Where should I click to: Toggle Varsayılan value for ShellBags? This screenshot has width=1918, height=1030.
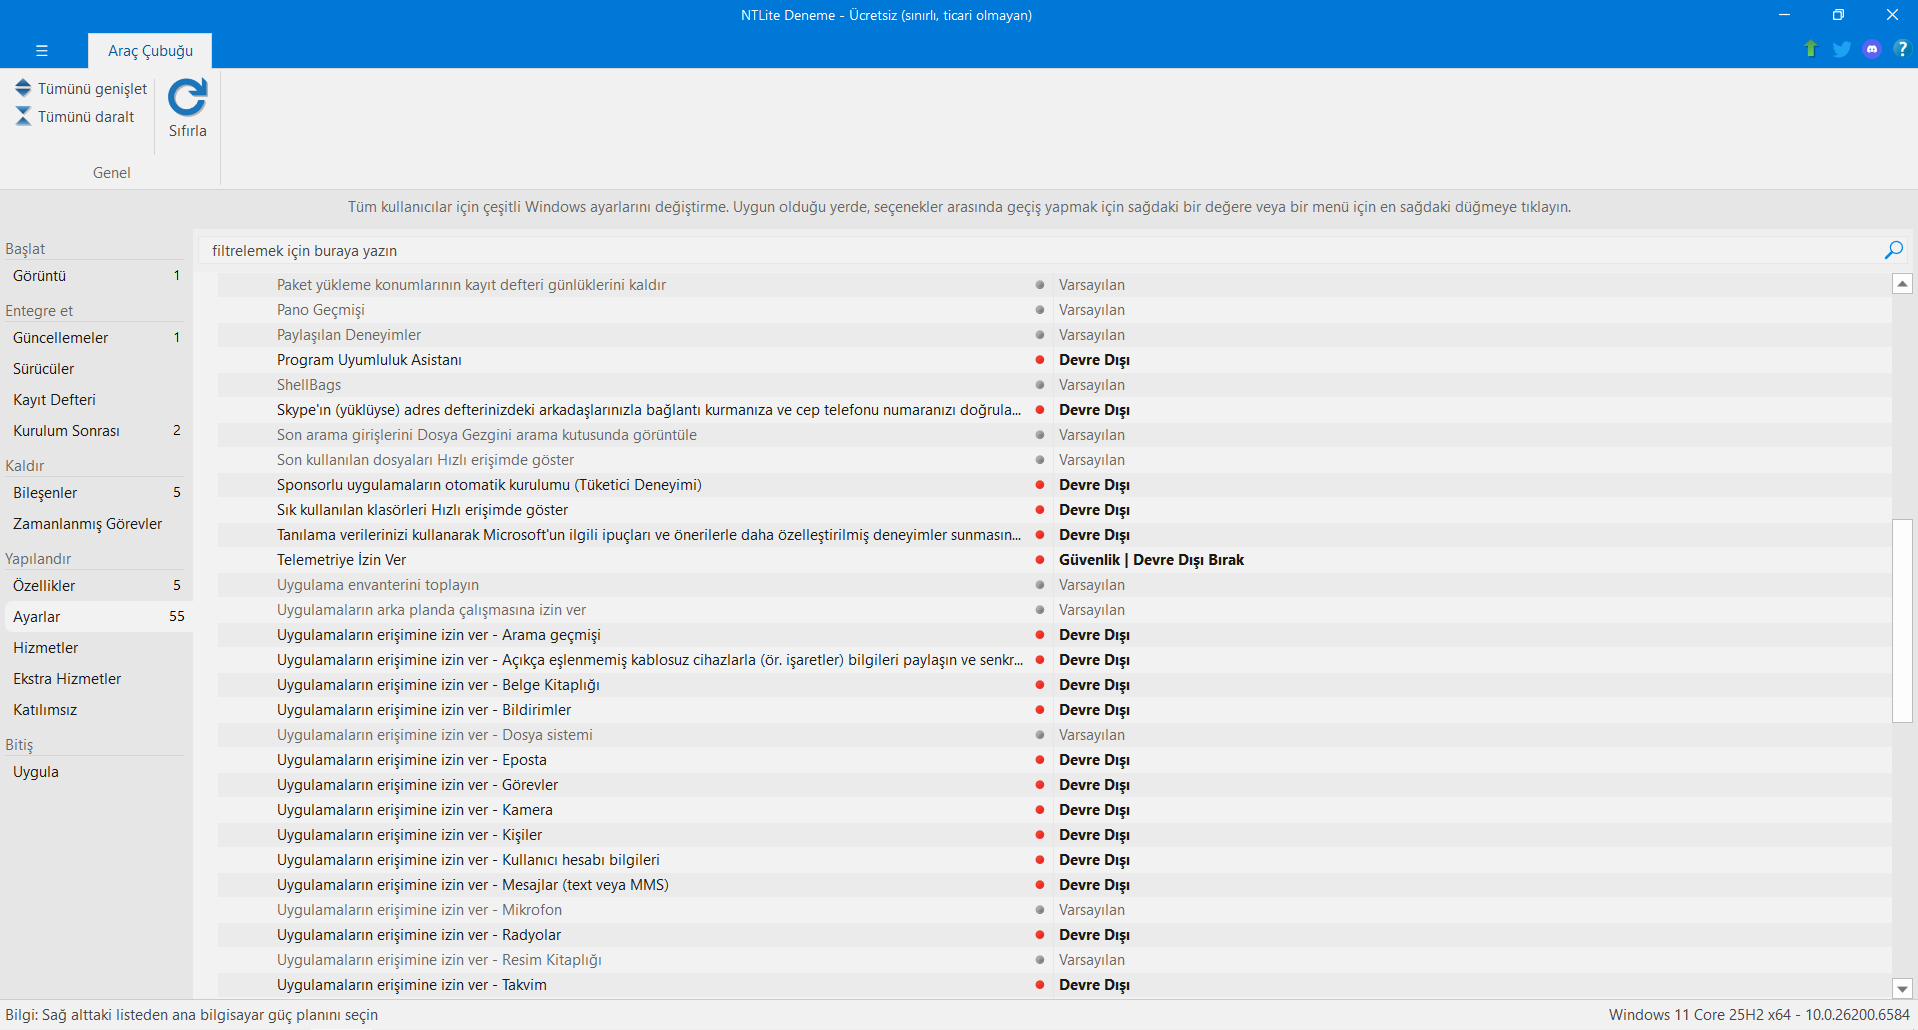(1092, 385)
